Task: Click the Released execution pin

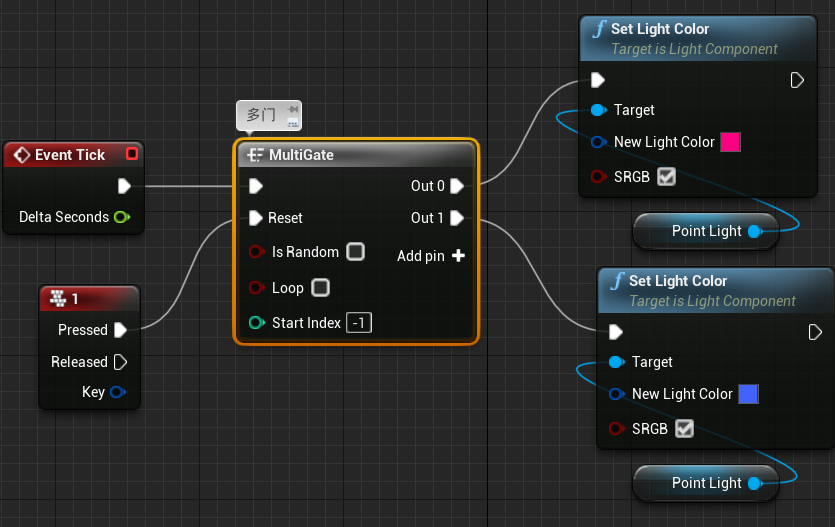Action: (120, 362)
